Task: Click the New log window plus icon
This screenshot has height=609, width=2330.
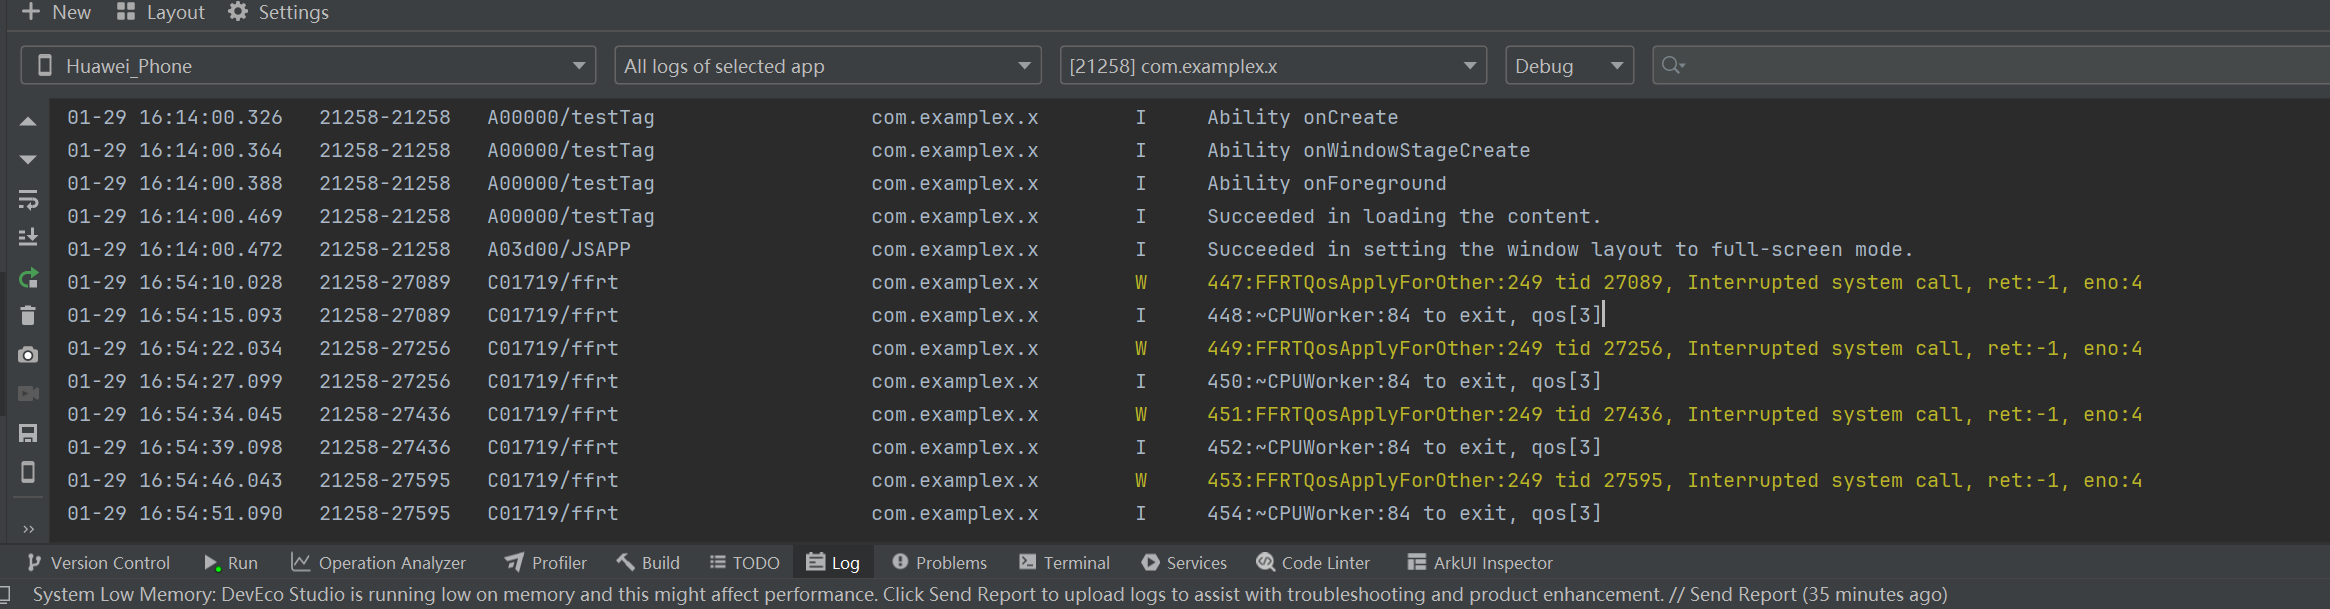Action: [x=31, y=12]
